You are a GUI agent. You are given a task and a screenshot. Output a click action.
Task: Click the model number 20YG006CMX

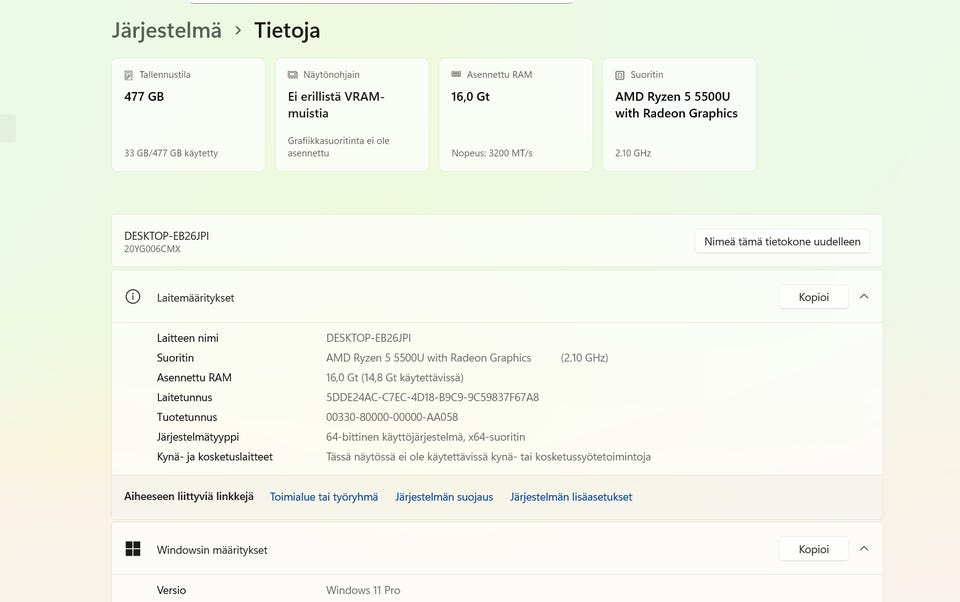click(152, 249)
